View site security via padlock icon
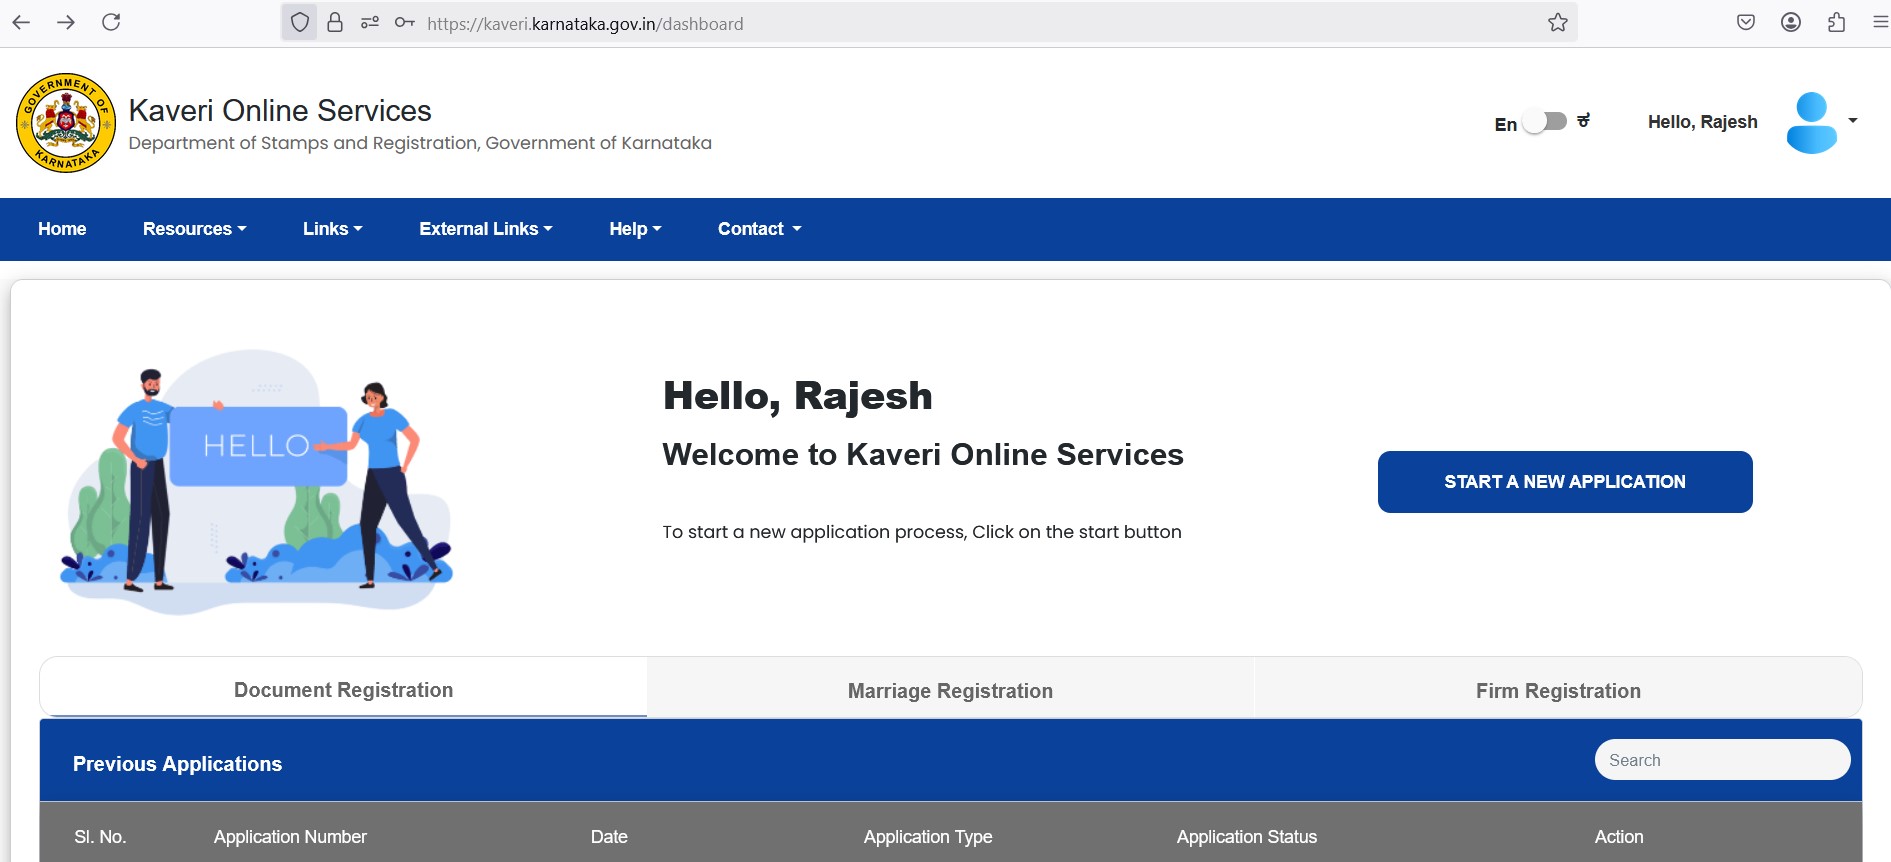 pos(335,22)
